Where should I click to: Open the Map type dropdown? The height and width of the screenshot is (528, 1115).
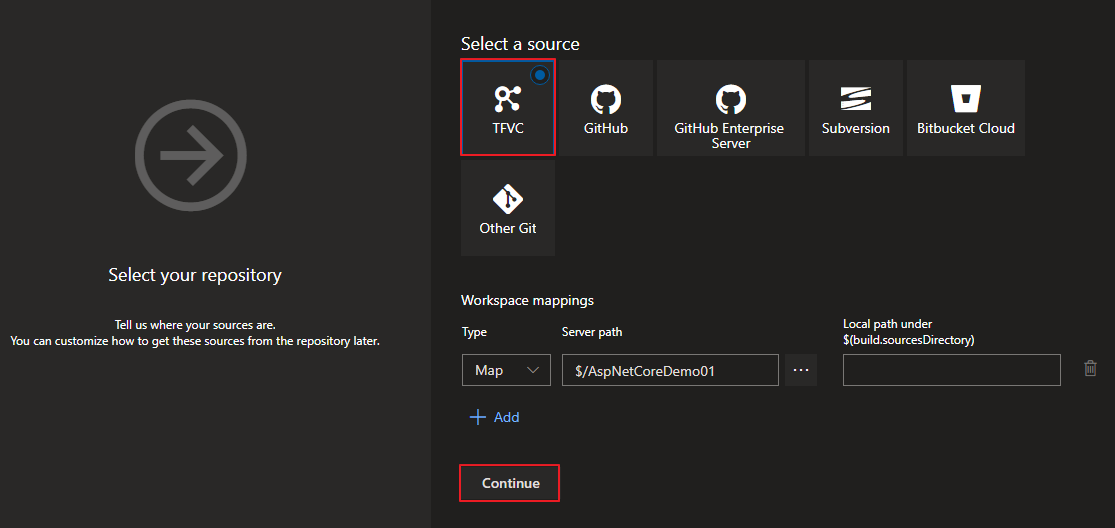(506, 370)
